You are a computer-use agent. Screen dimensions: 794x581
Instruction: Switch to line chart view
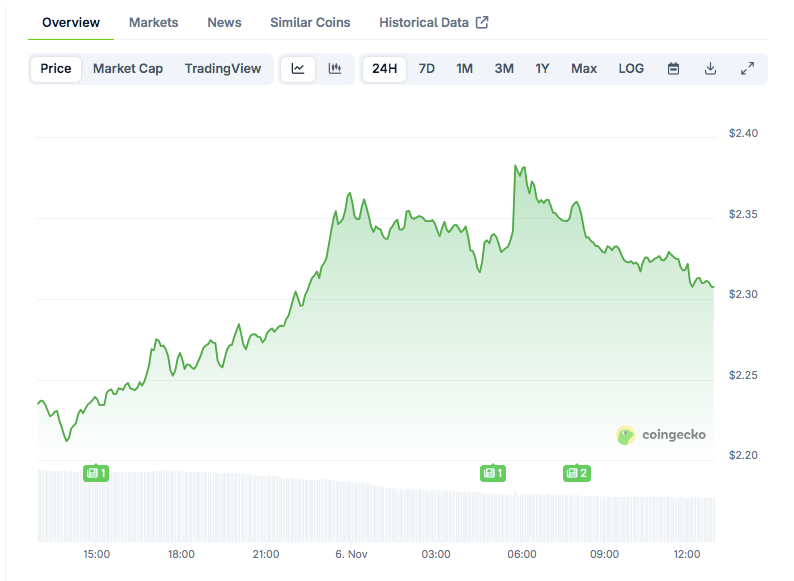point(298,69)
